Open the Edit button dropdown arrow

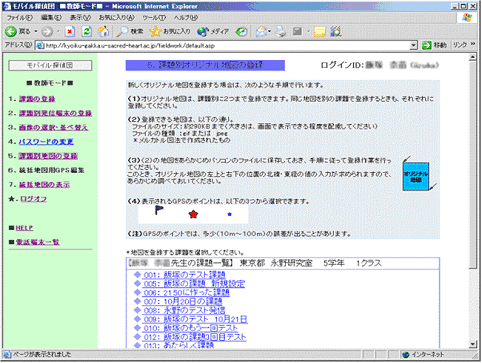(x=308, y=32)
